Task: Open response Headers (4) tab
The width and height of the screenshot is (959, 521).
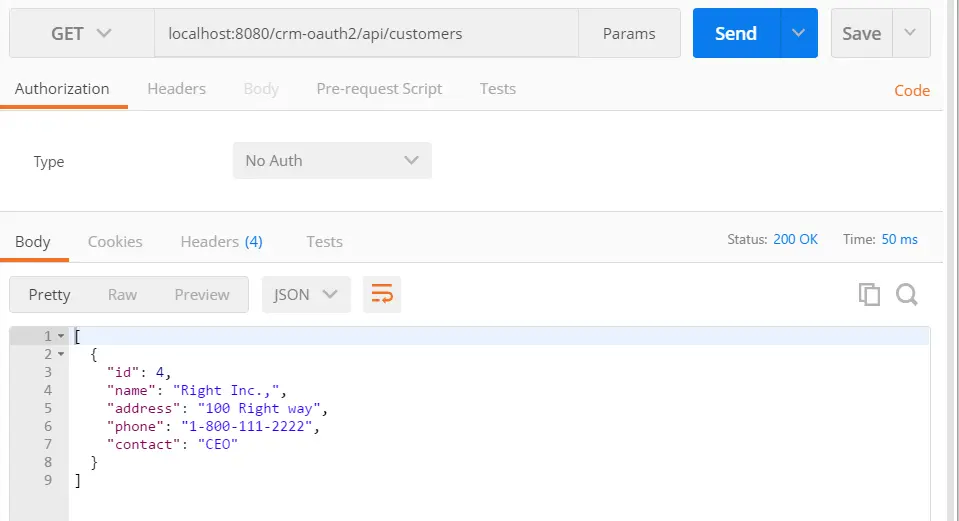Action: [221, 242]
